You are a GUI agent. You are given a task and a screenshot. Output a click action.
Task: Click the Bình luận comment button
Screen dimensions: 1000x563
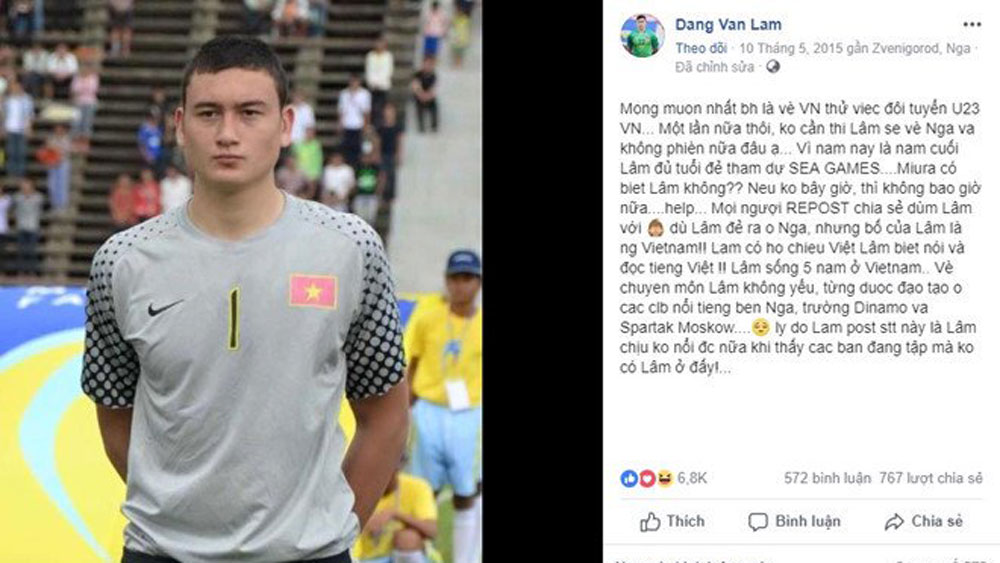(x=794, y=522)
